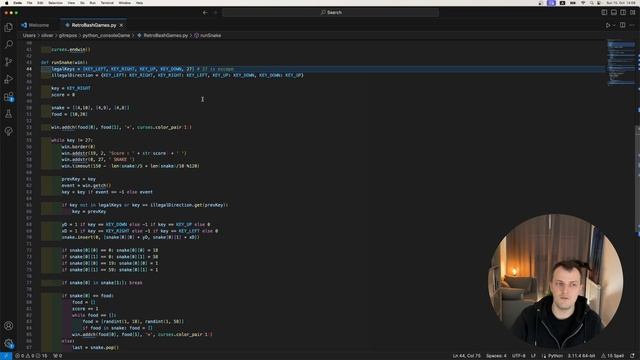Run the Python file with play button
640x360 pixels.
tap(608, 25)
